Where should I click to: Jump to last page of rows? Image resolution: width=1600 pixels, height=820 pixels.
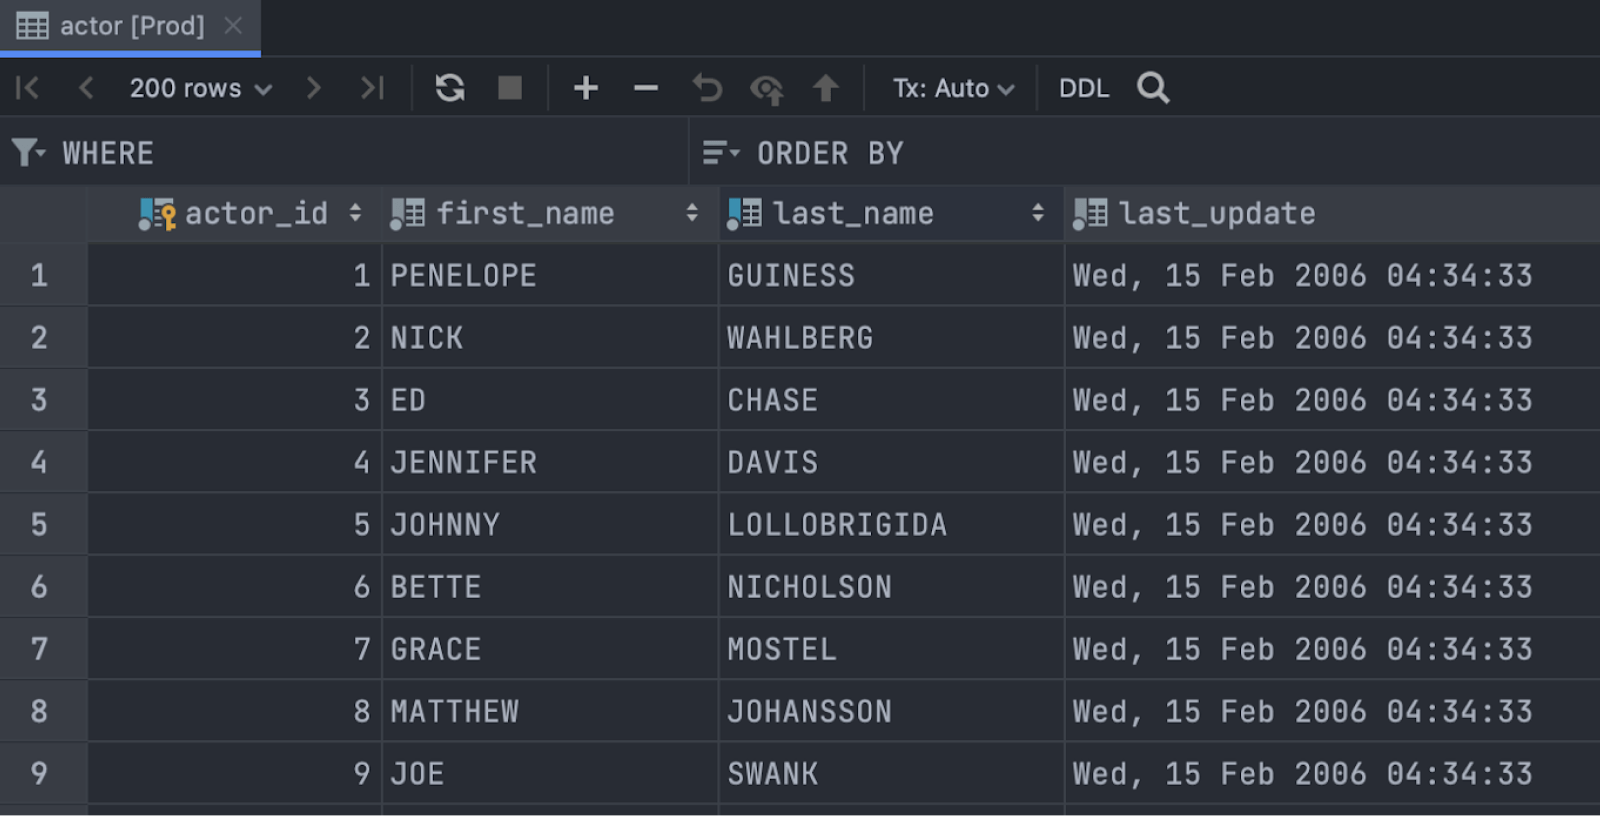coord(372,88)
